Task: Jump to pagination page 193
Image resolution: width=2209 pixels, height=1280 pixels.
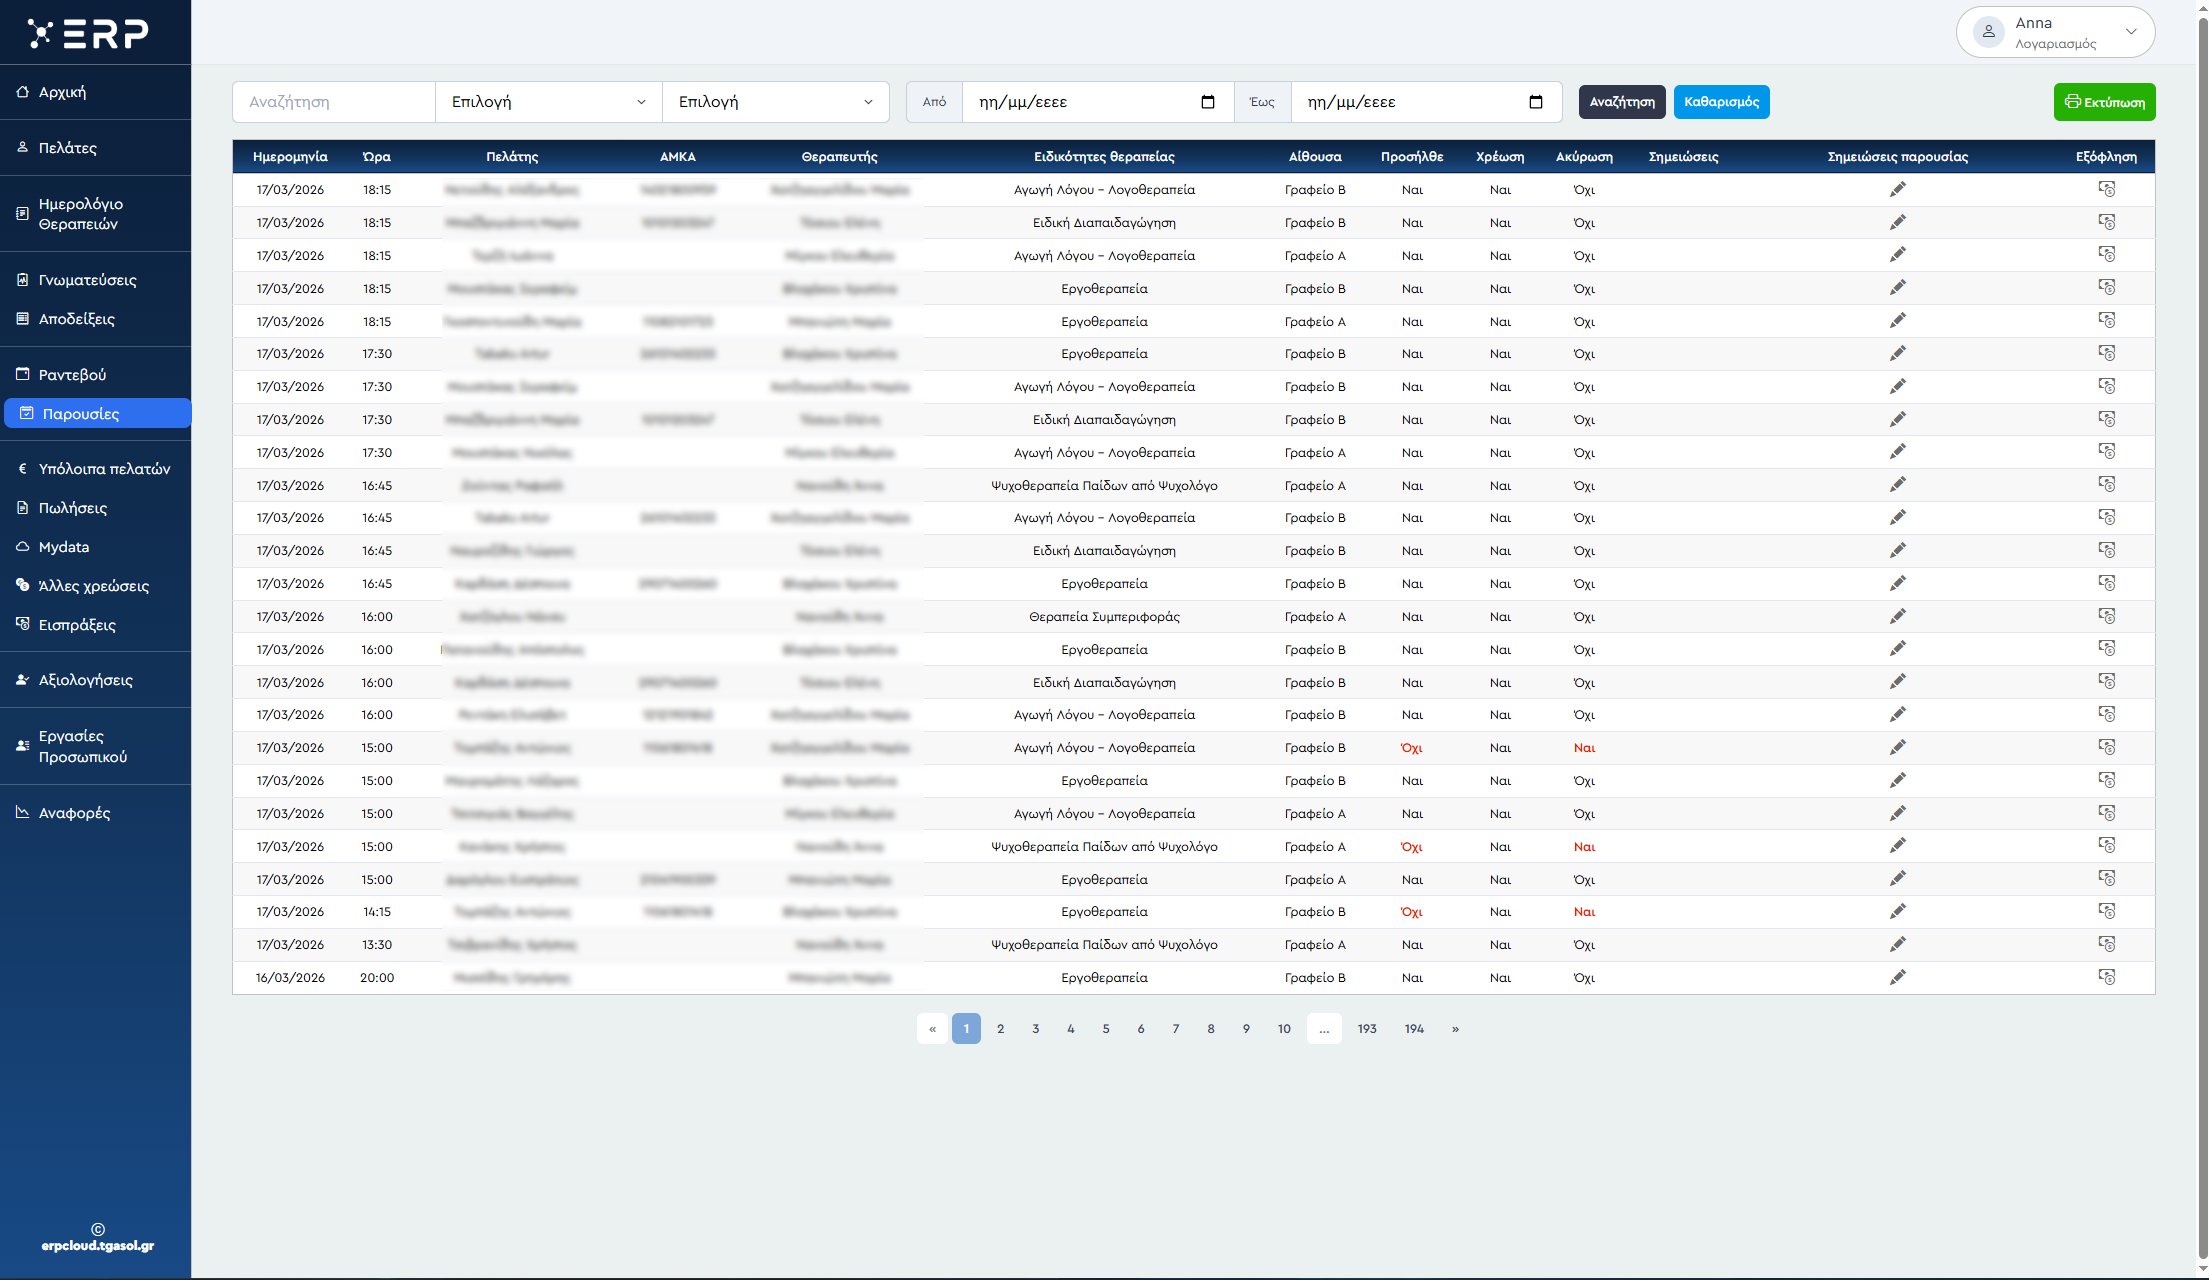Action: [1367, 1029]
